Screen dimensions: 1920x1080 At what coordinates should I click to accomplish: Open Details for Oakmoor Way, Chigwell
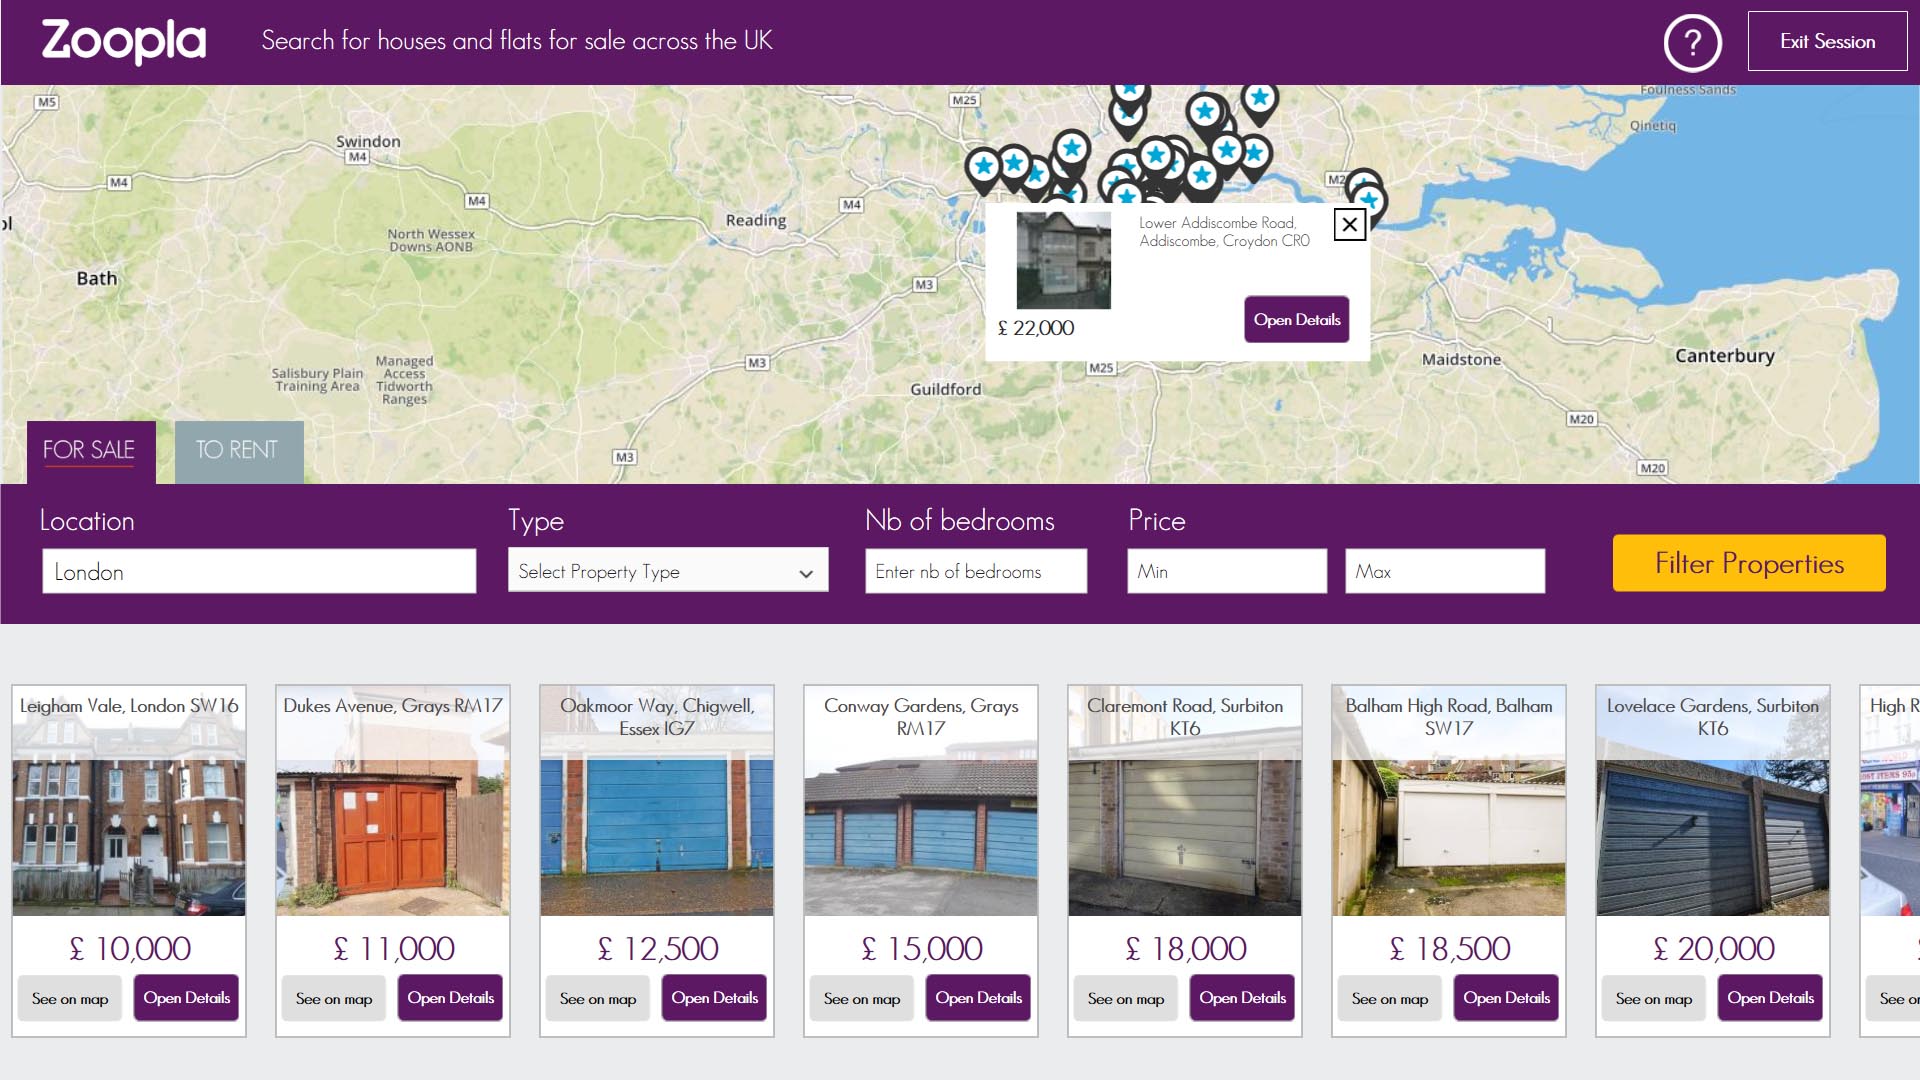tap(714, 998)
